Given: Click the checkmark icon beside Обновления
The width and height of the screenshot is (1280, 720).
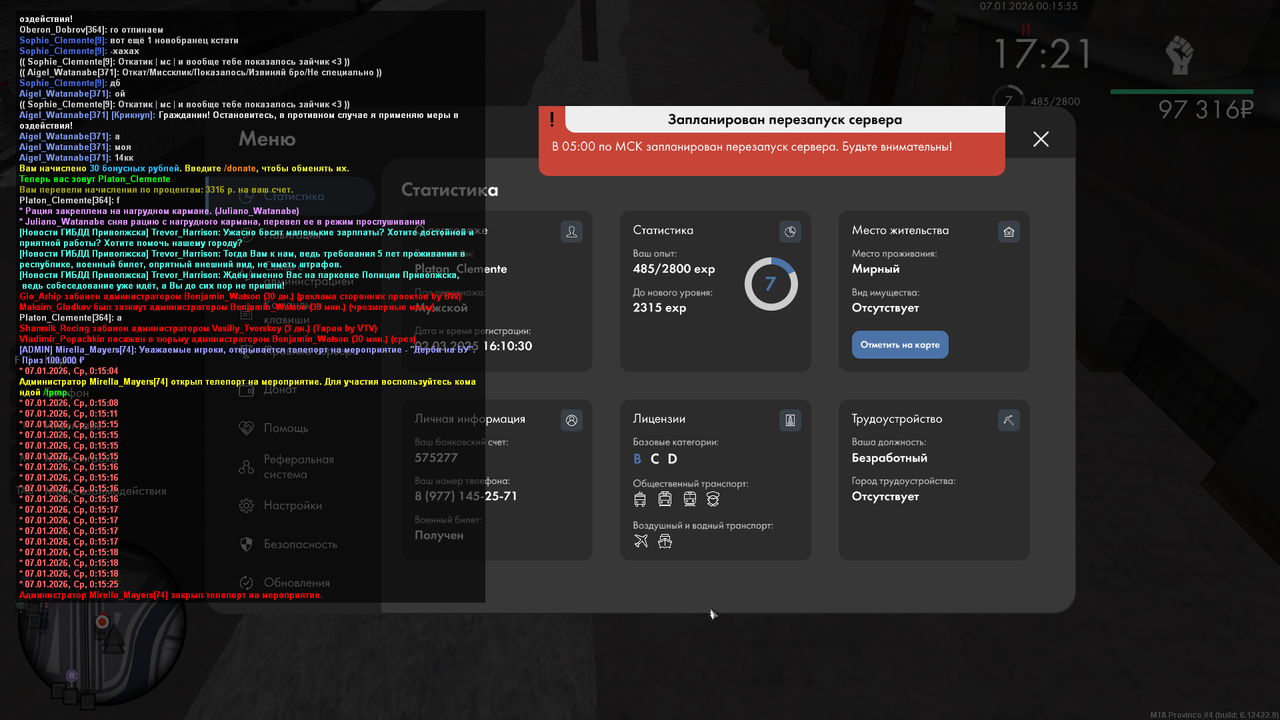Looking at the screenshot, I should click(x=246, y=582).
